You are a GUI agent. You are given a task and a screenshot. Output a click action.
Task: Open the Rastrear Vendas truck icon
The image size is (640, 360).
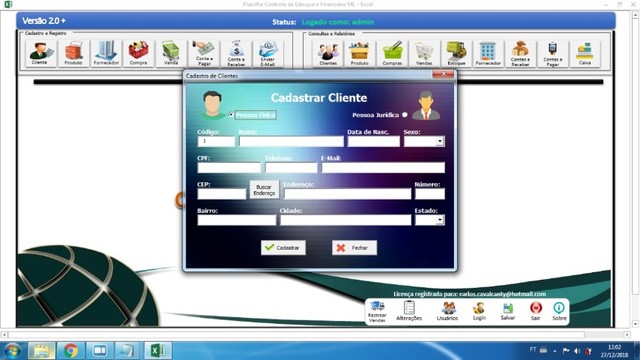pyautogui.click(x=377, y=312)
